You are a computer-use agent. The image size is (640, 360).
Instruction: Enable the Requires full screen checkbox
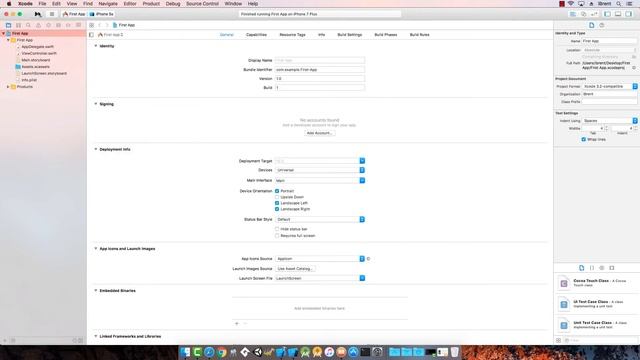point(277,236)
